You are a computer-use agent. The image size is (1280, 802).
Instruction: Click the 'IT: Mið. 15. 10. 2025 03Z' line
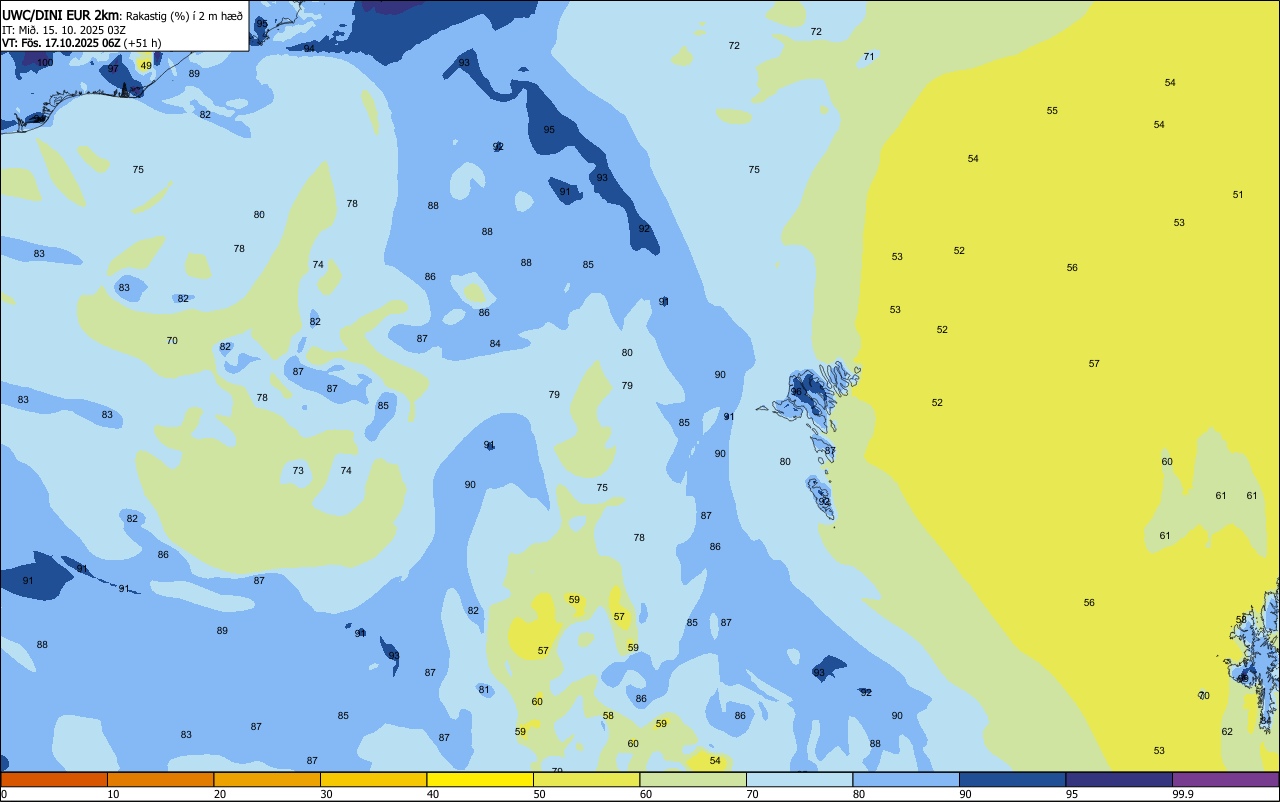coord(63,29)
